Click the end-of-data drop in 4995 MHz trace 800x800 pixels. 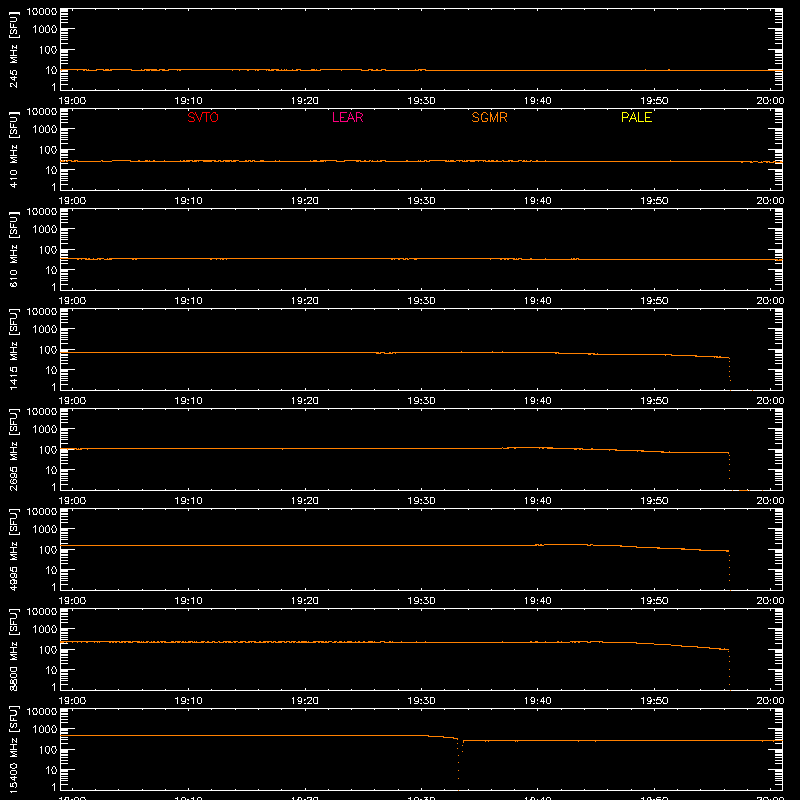[729, 570]
